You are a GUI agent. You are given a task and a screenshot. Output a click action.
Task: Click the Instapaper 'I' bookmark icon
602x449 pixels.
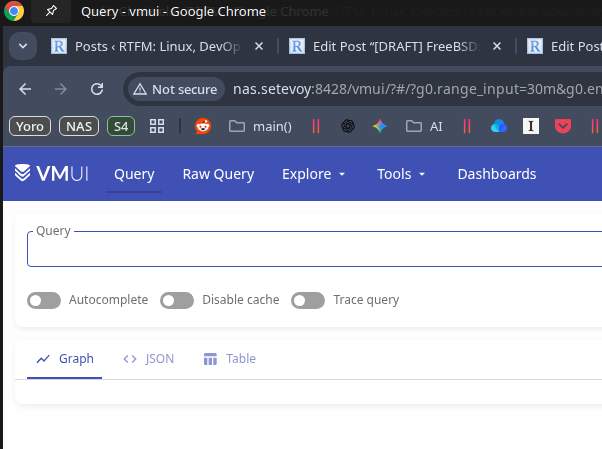click(x=532, y=126)
